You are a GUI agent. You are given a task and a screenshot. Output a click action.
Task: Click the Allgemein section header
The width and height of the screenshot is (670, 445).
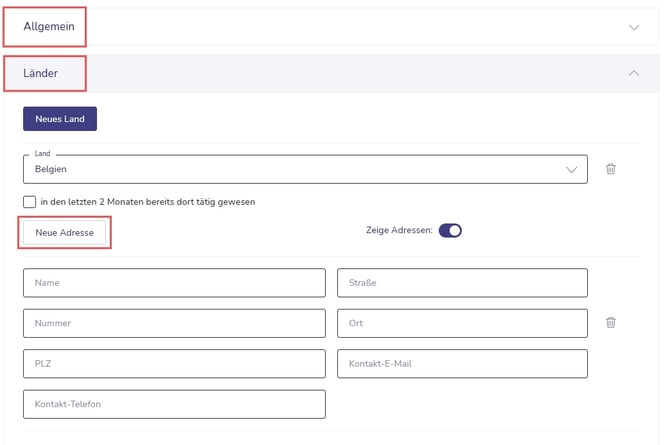(49, 27)
